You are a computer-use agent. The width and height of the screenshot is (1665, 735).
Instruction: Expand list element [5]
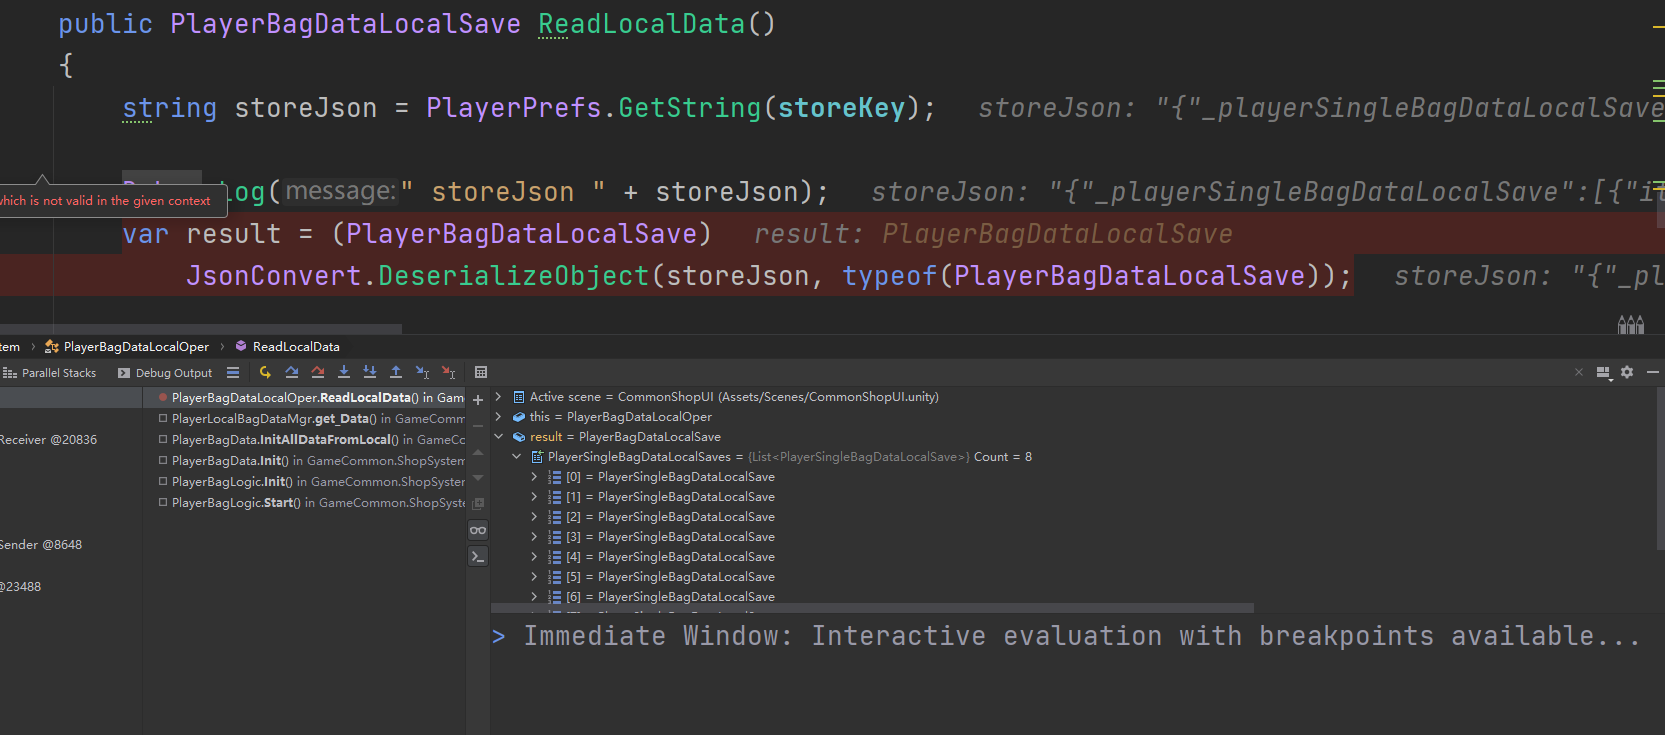coord(534,577)
